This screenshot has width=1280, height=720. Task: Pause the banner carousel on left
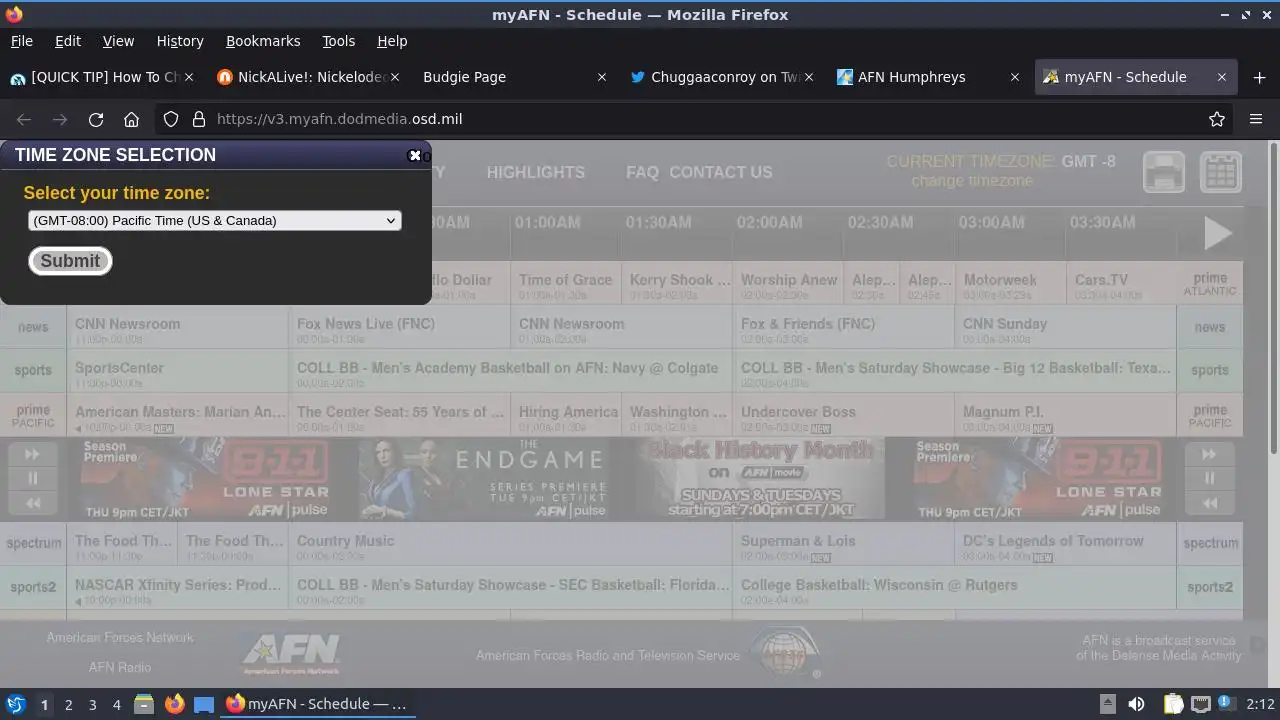click(x=32, y=478)
